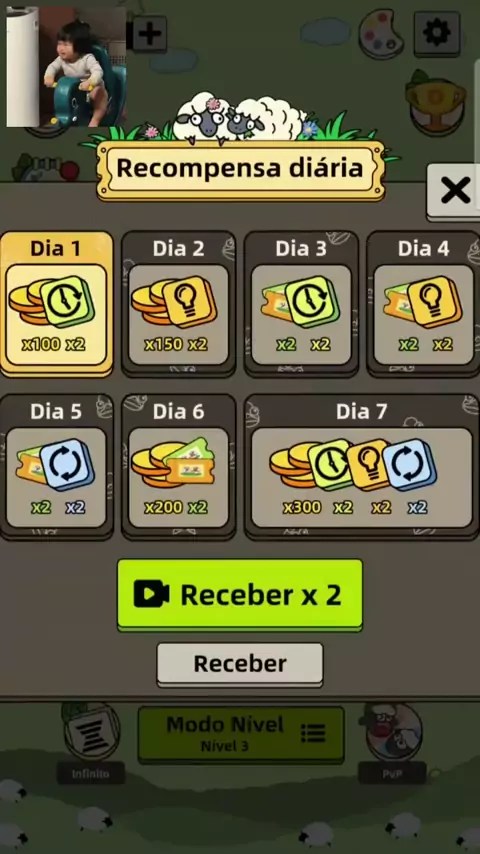Screen dimensions: 480x854
Task: Open the level list icon
Action: click(x=313, y=733)
